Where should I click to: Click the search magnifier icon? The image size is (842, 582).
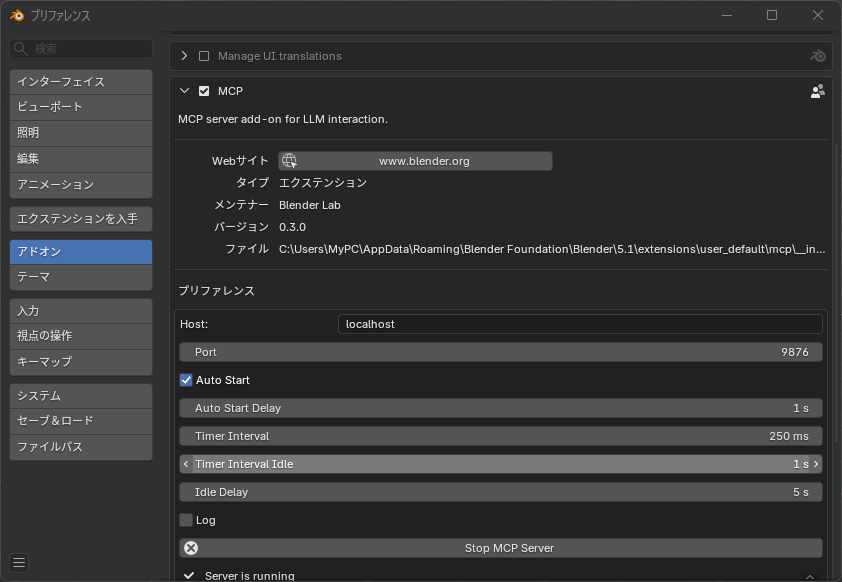(x=20, y=49)
